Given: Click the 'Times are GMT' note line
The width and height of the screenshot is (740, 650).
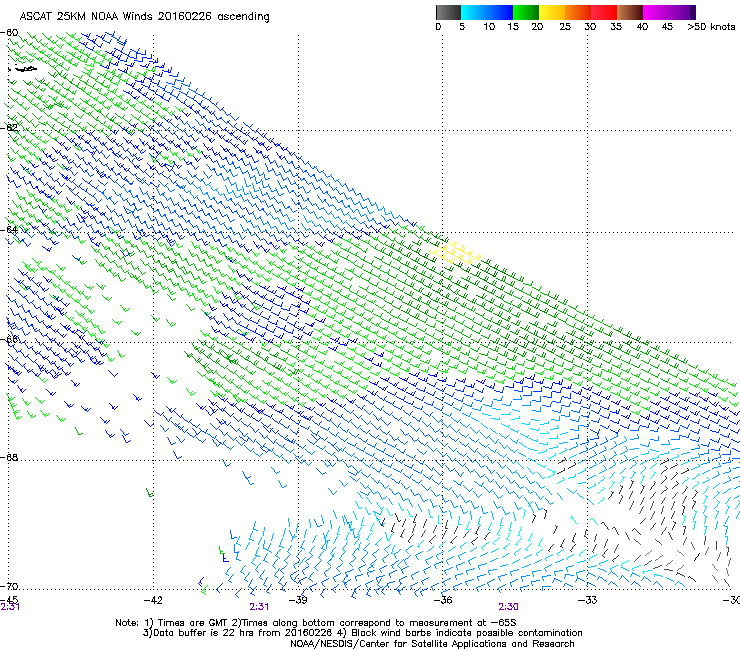Looking at the screenshot, I should coord(316,623).
